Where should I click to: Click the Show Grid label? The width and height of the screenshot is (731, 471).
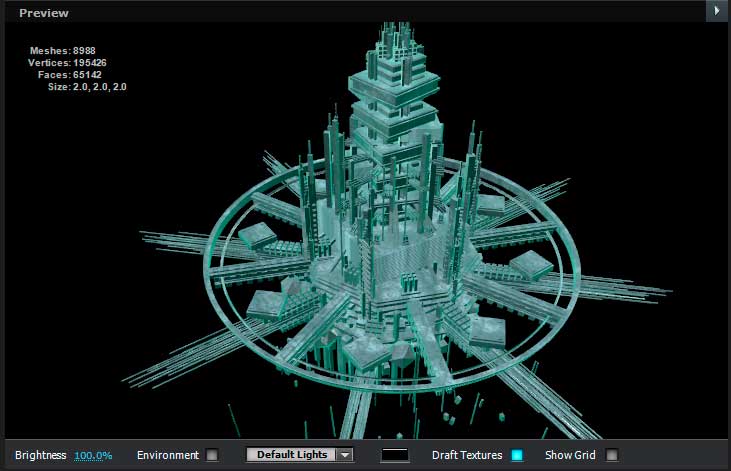point(571,455)
